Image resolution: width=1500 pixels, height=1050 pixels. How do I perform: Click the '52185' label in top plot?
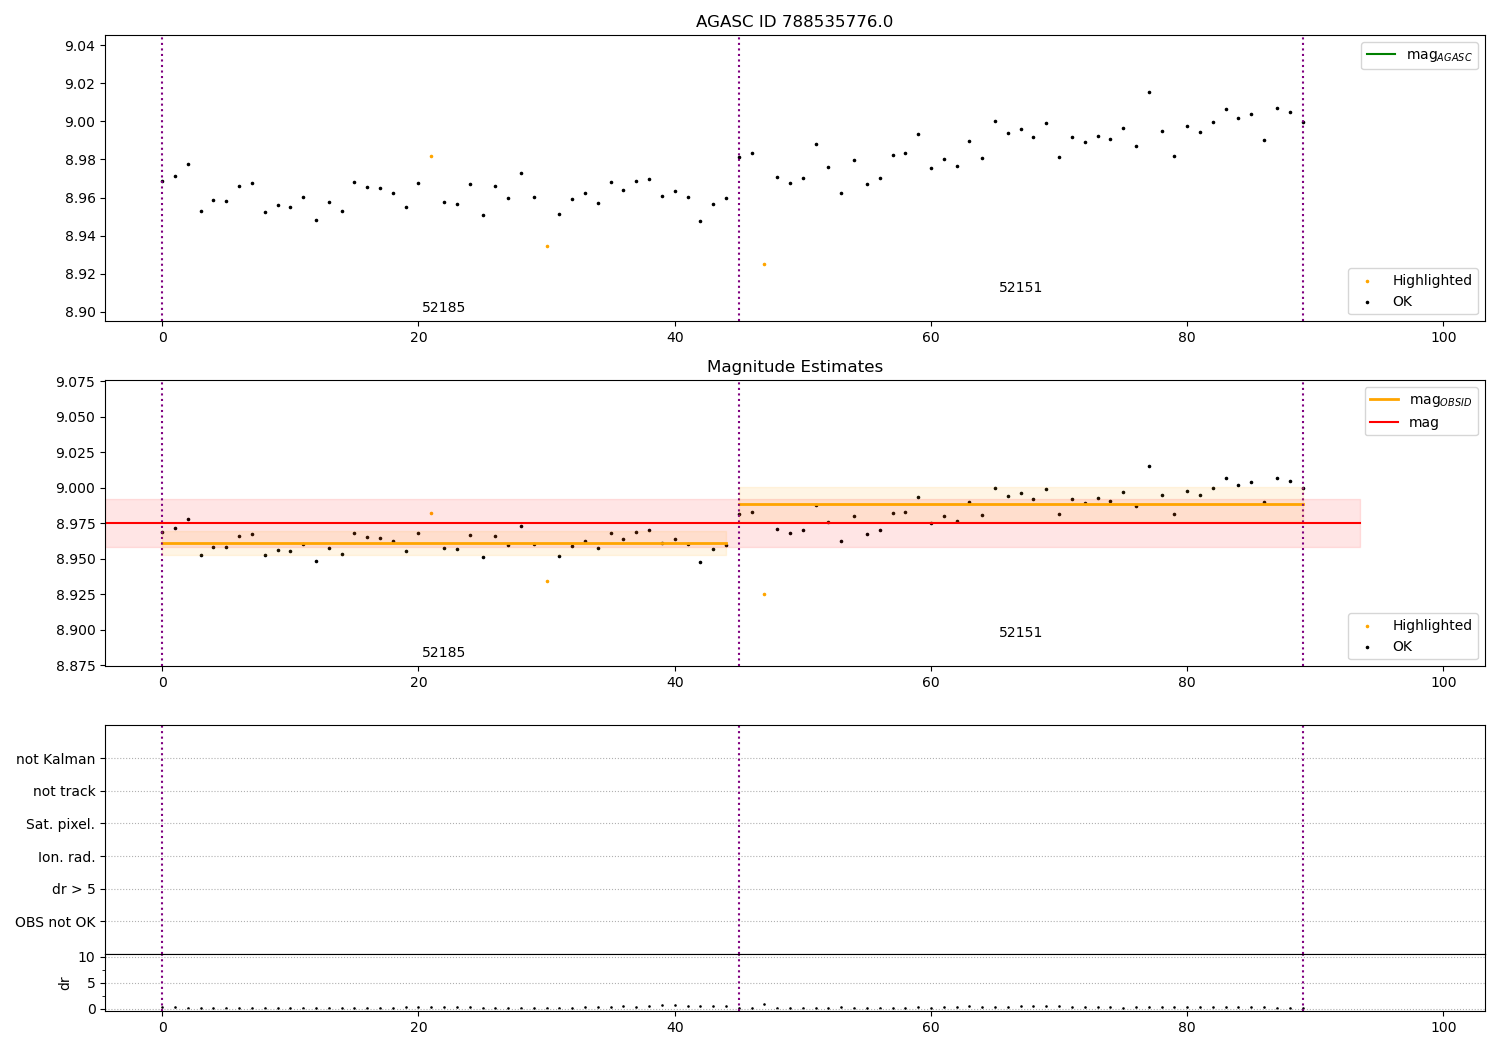click(x=443, y=308)
